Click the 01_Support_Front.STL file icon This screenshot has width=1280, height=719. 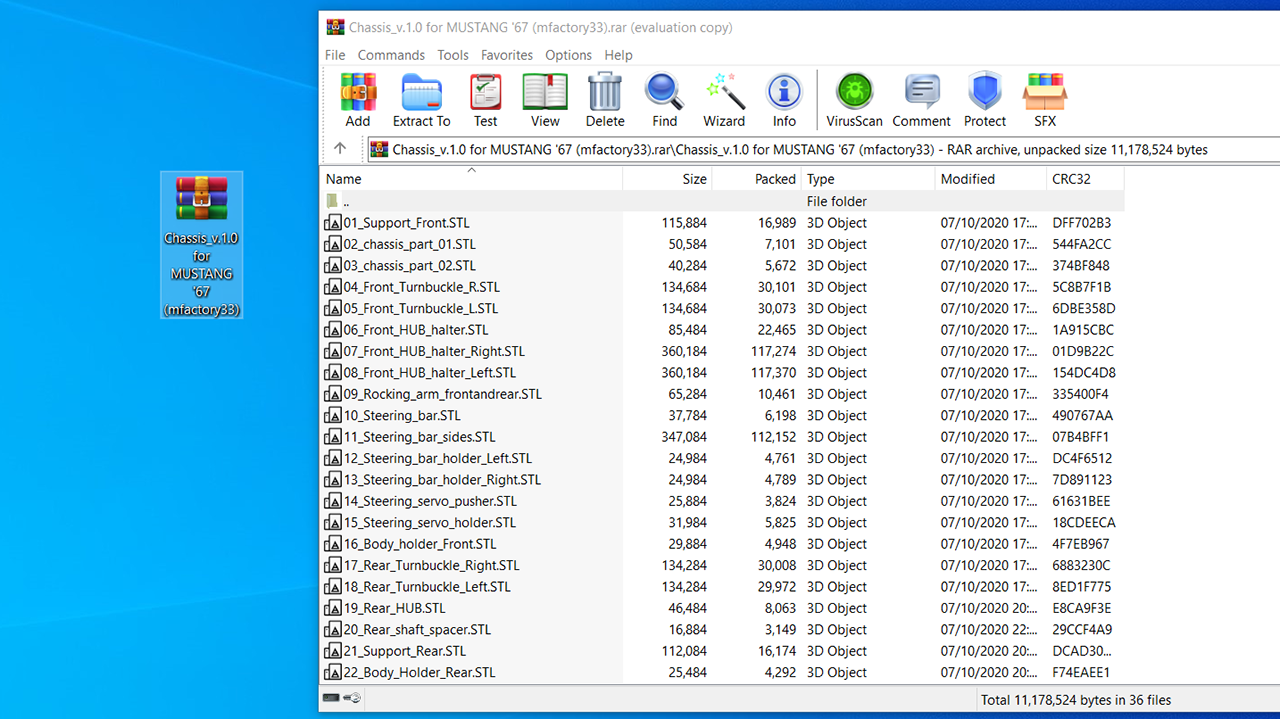(x=333, y=223)
